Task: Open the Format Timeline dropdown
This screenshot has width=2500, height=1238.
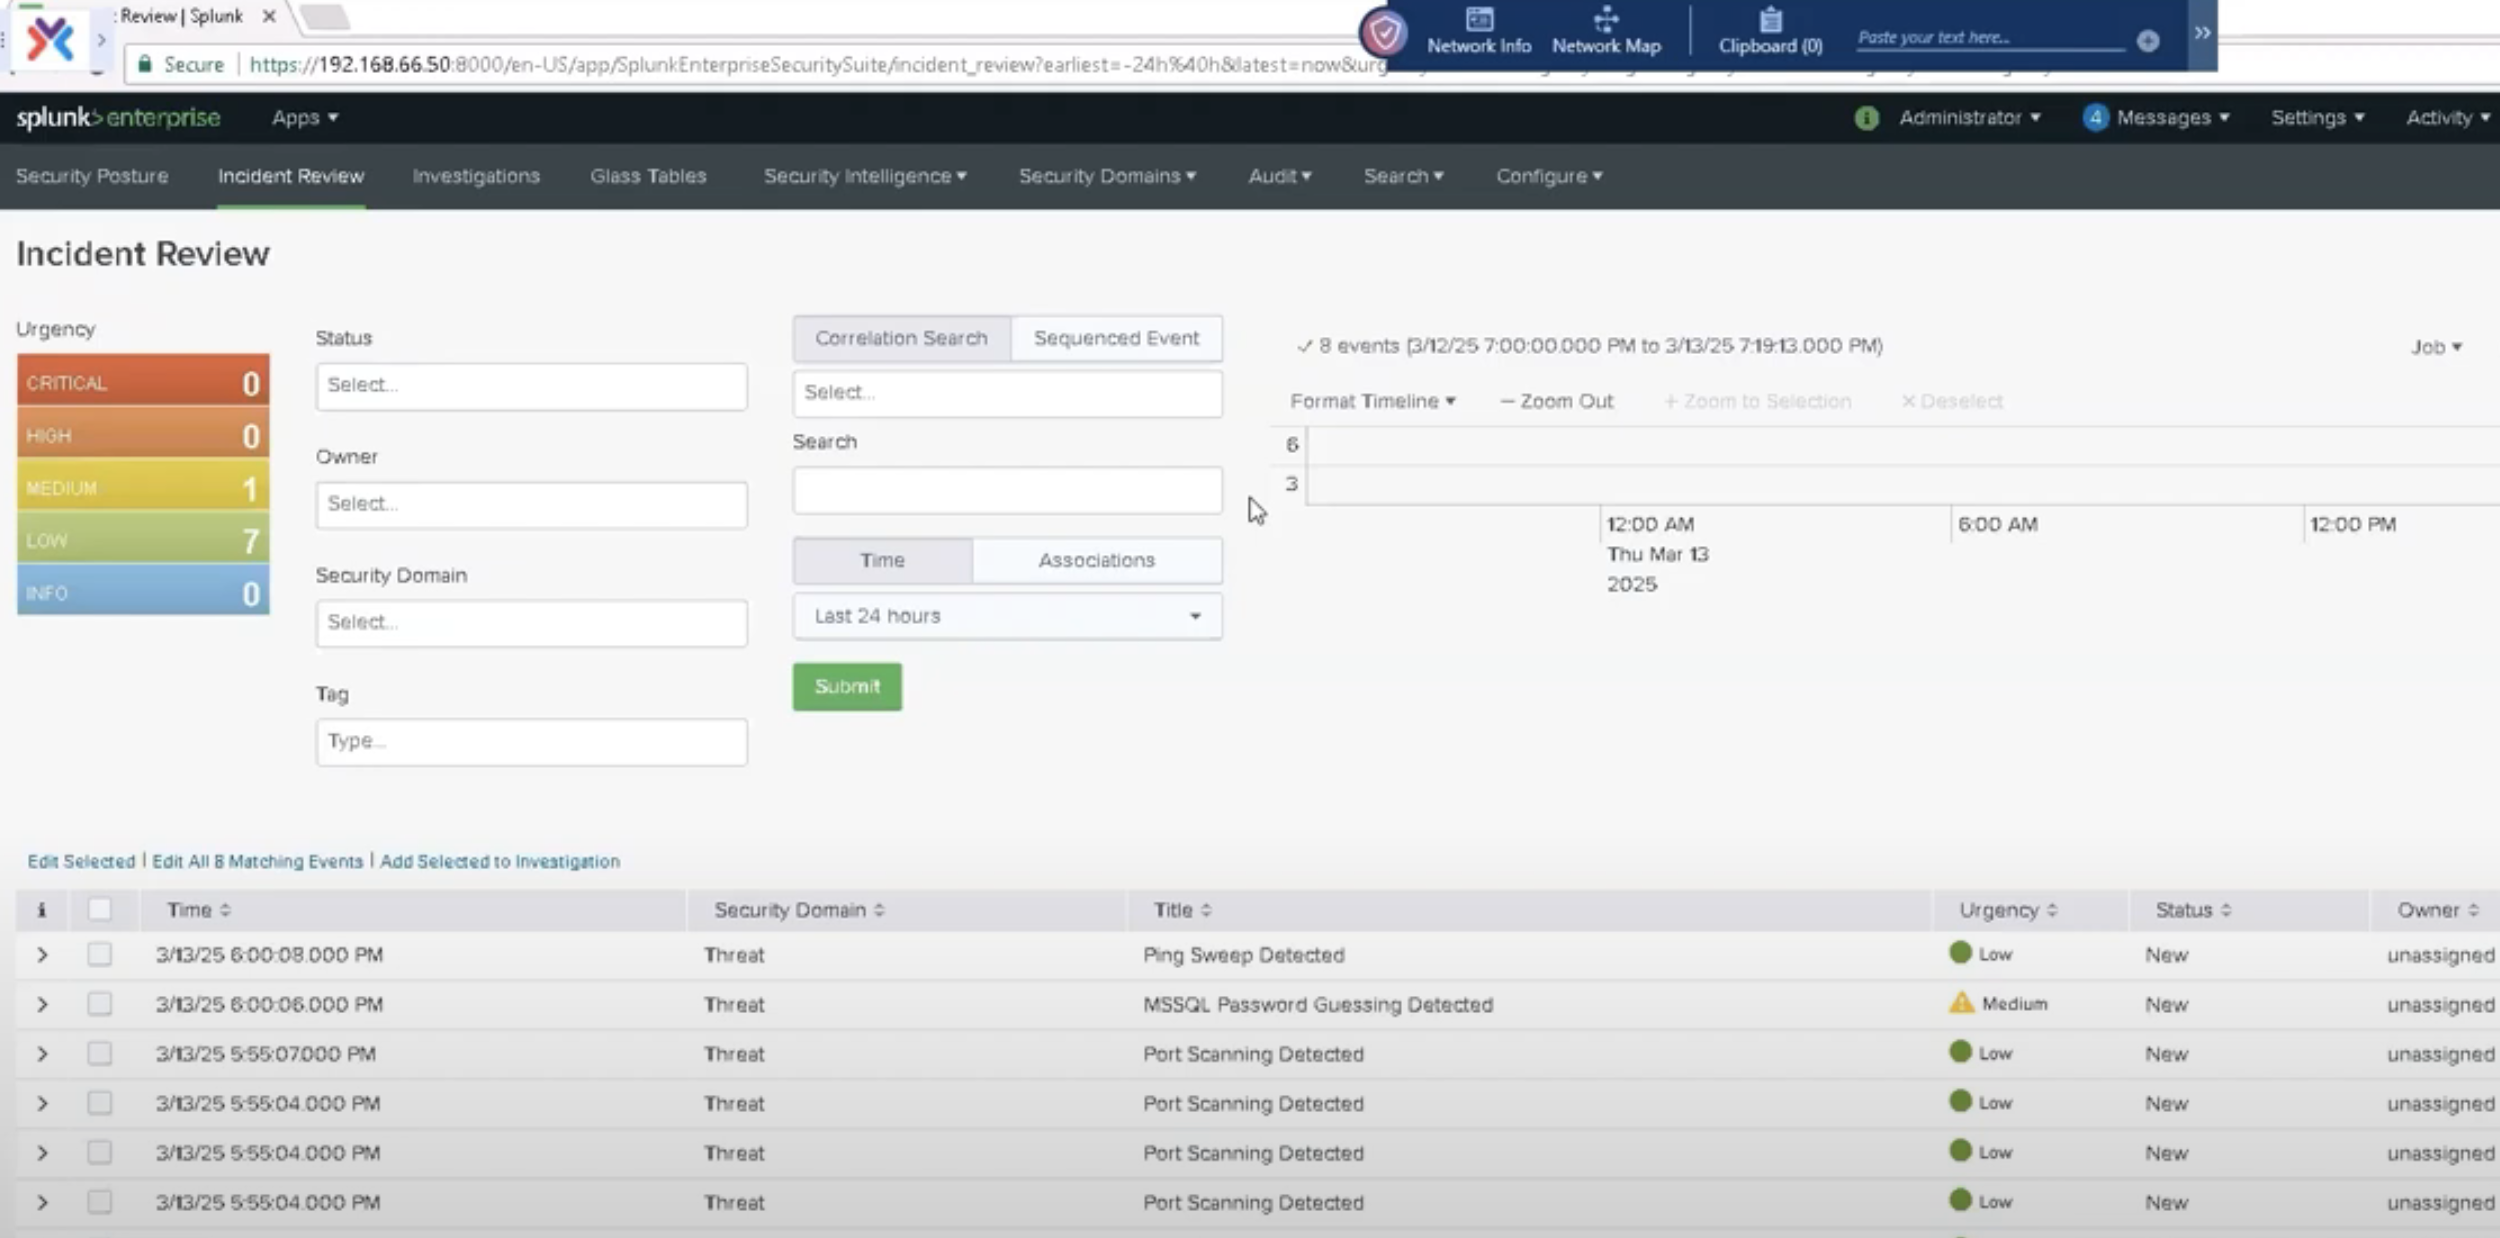Action: click(x=1372, y=401)
